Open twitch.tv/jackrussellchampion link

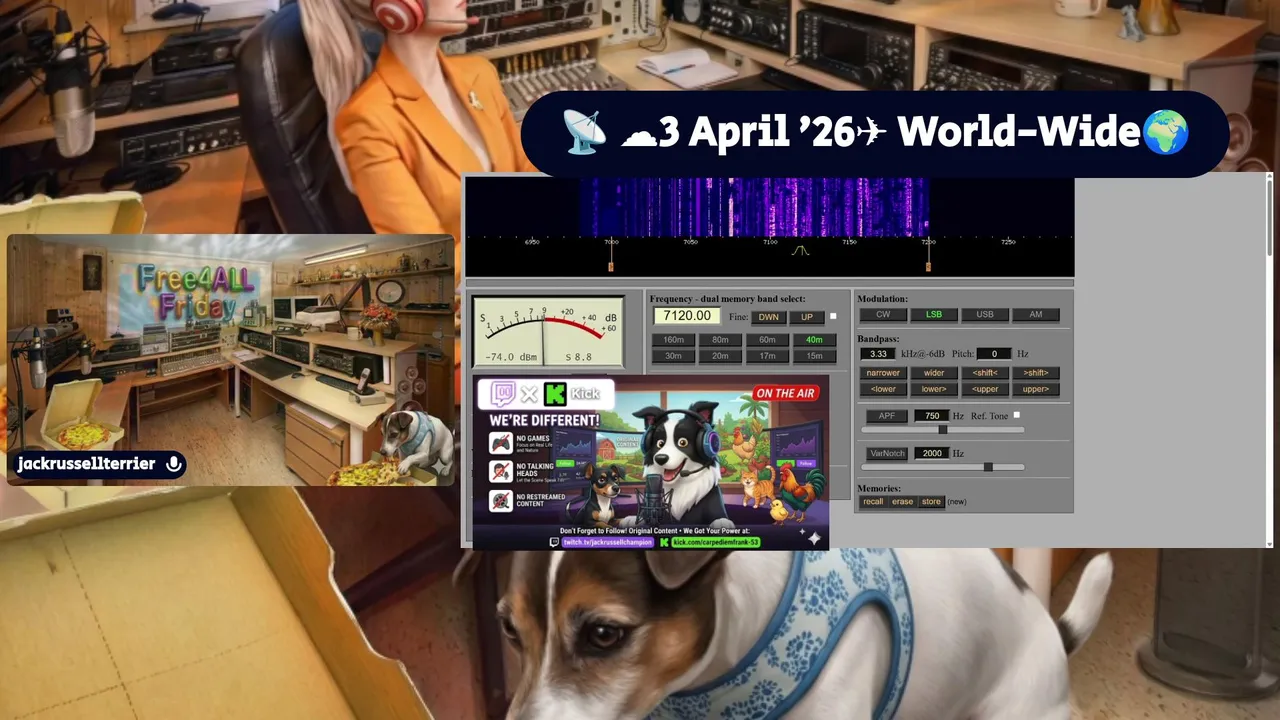click(x=607, y=542)
